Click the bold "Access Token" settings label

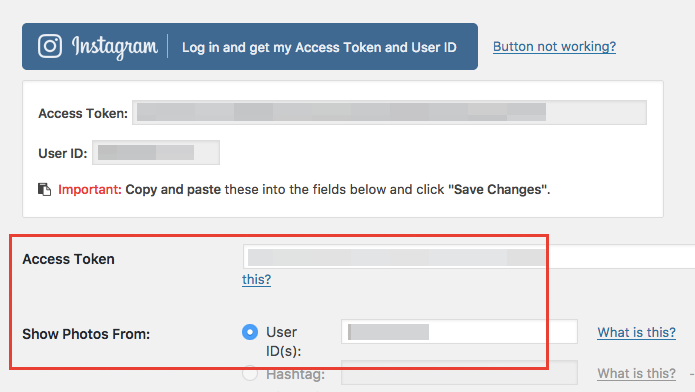[x=68, y=259]
